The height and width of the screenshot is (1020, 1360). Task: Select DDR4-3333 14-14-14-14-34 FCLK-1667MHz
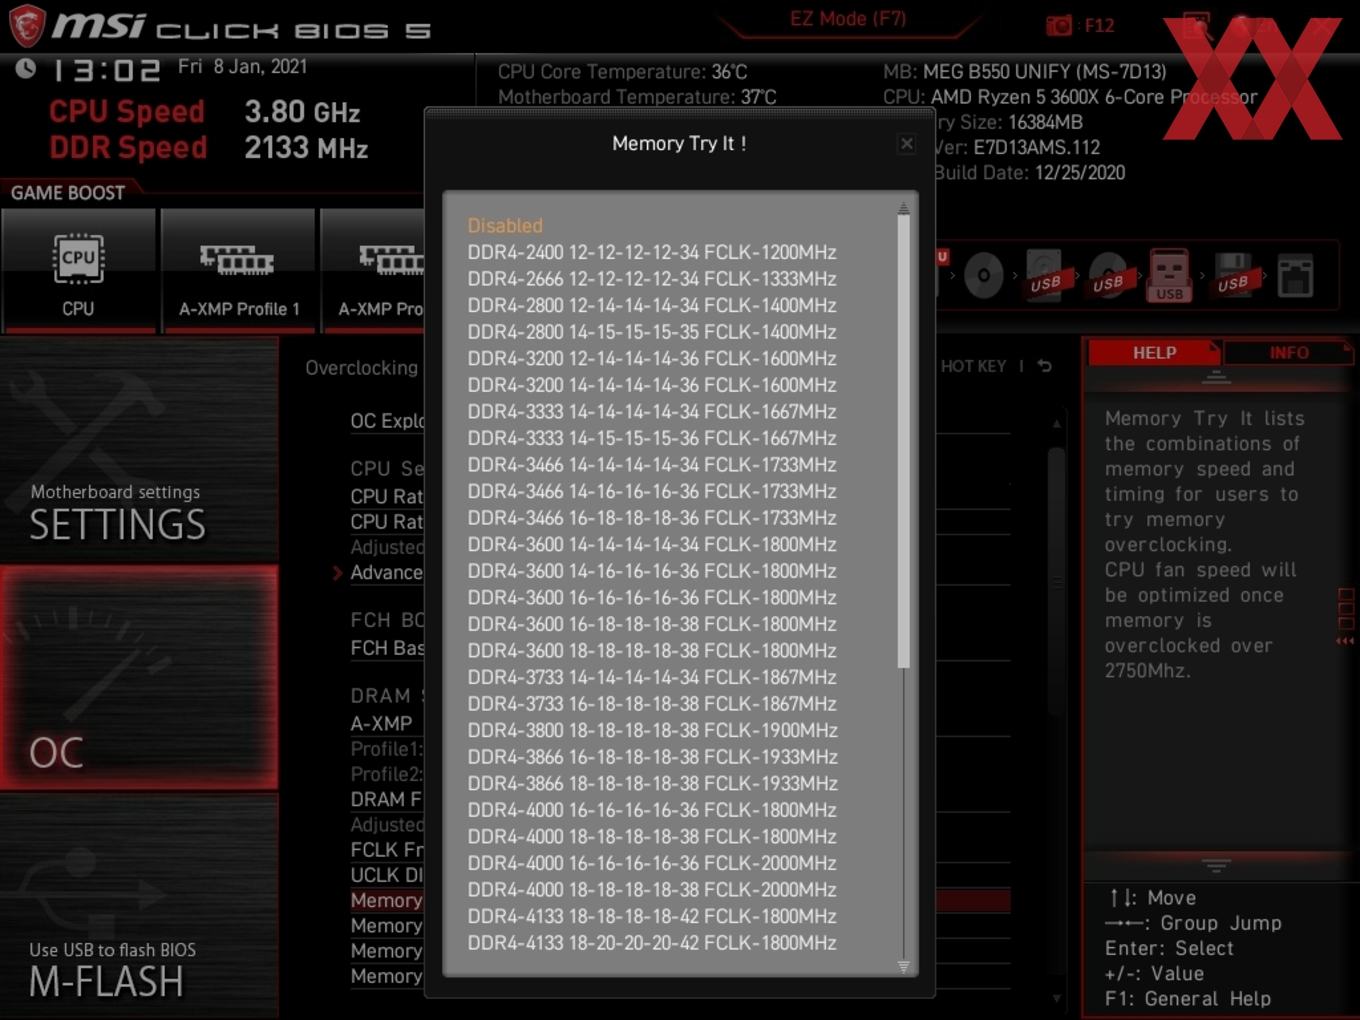tap(652, 411)
